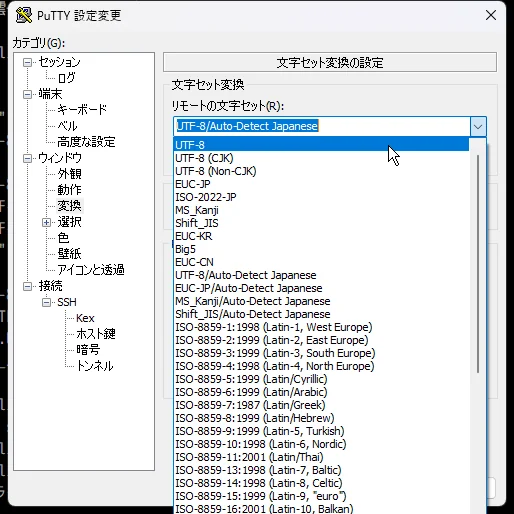The image size is (514, 514).
Task: Click the character set combo box text field
Action: pyautogui.click(x=322, y=126)
